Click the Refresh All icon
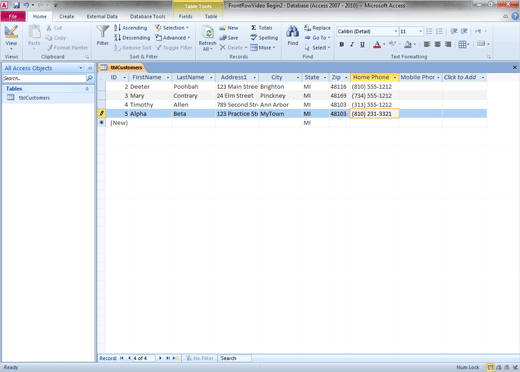This screenshot has width=520, height=372. 208,33
